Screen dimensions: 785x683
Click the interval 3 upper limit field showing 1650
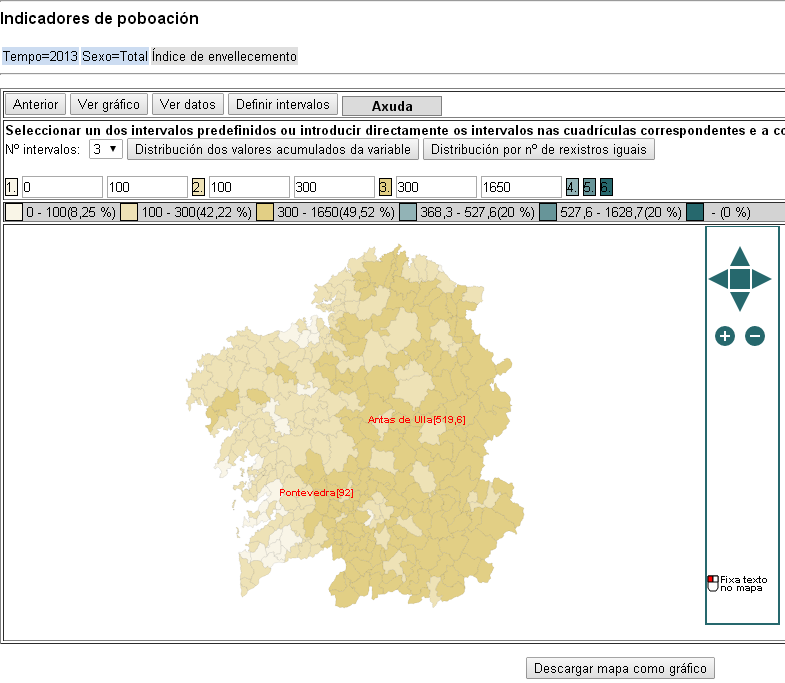click(520, 187)
